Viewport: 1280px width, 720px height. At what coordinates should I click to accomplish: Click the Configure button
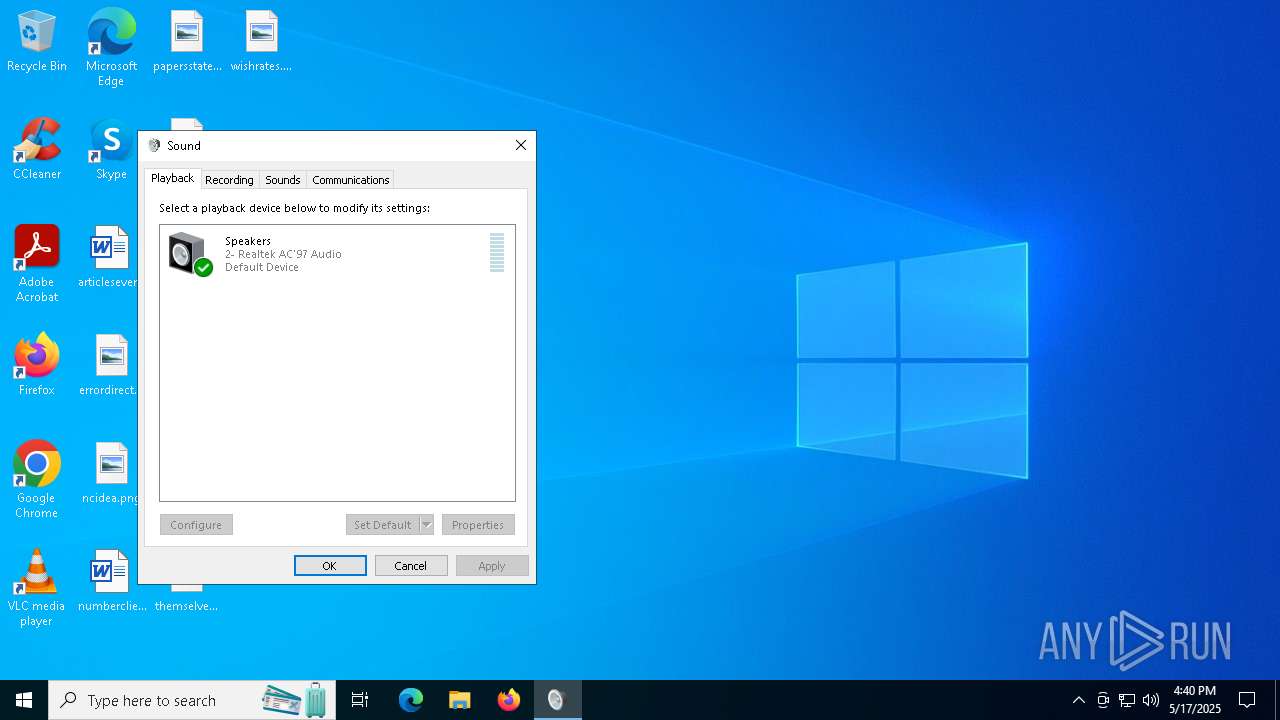coord(196,525)
